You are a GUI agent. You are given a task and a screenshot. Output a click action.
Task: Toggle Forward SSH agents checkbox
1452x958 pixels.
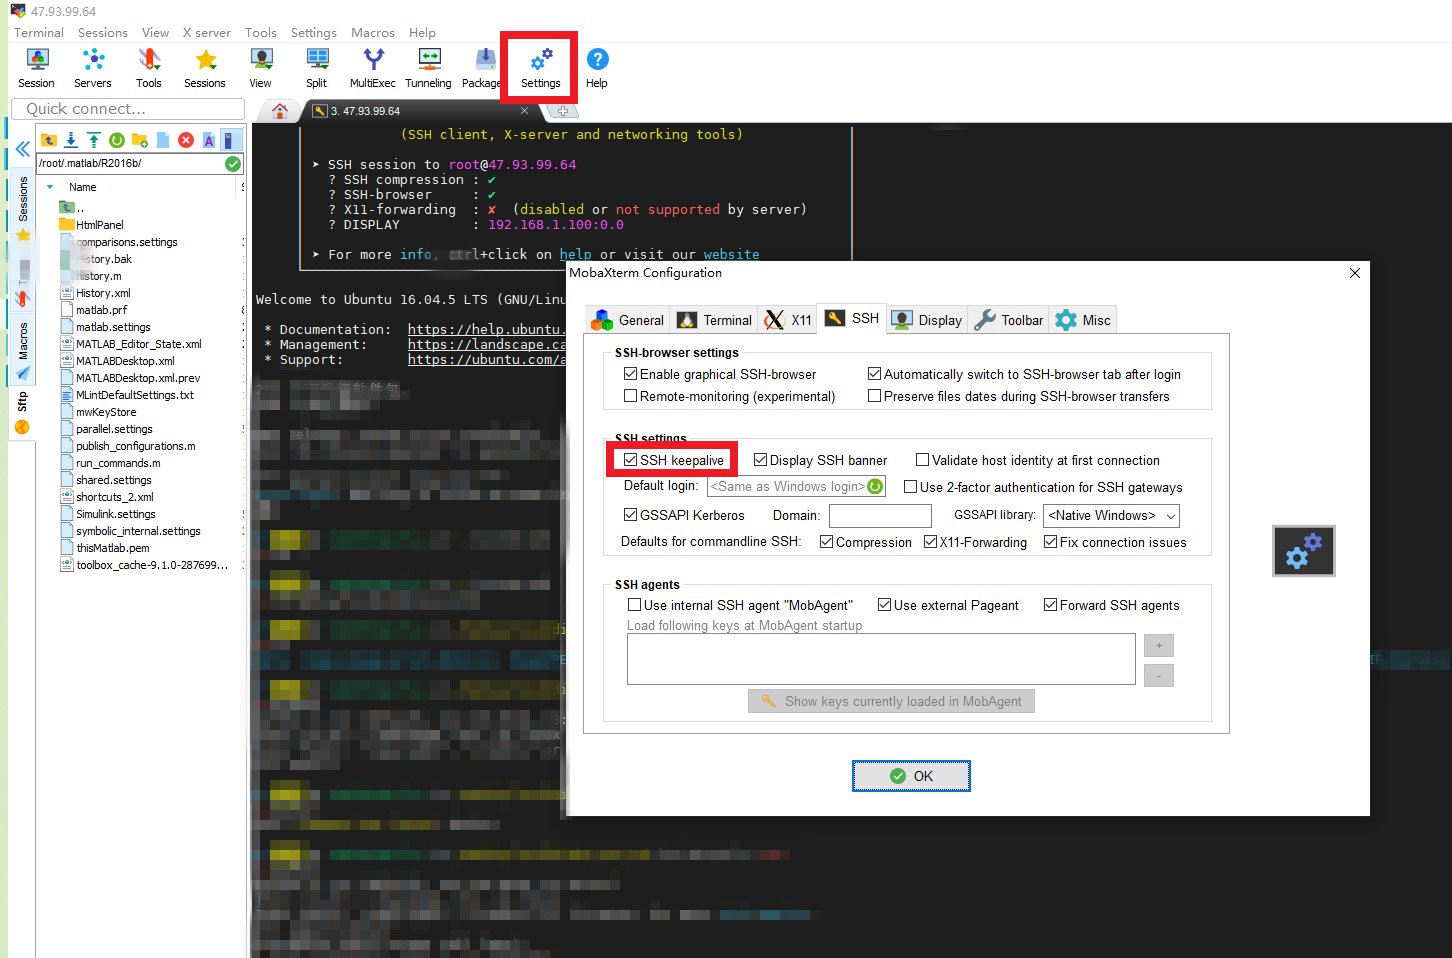pyautogui.click(x=1051, y=605)
